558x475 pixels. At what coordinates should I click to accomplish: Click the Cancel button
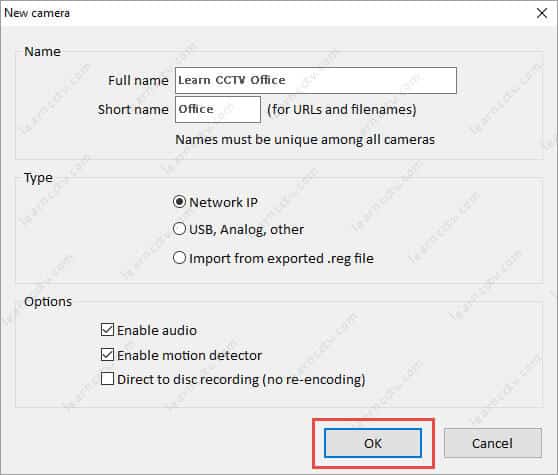493,443
